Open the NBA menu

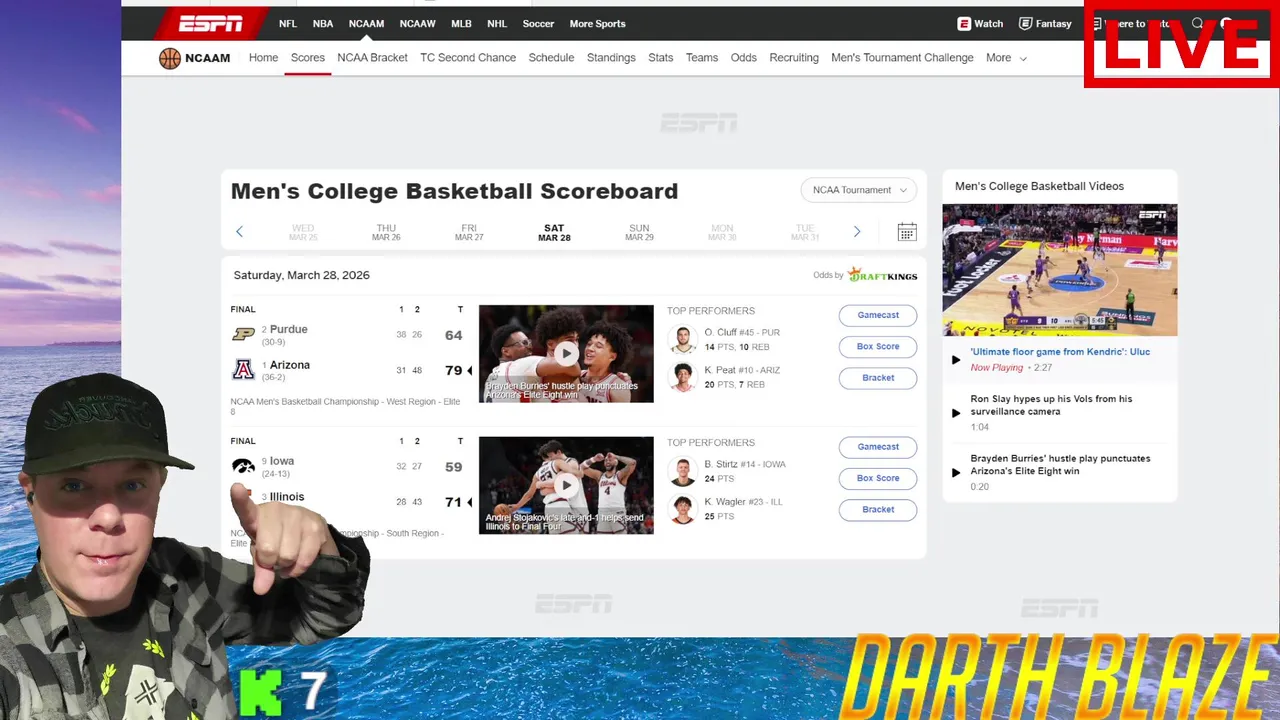tap(323, 24)
